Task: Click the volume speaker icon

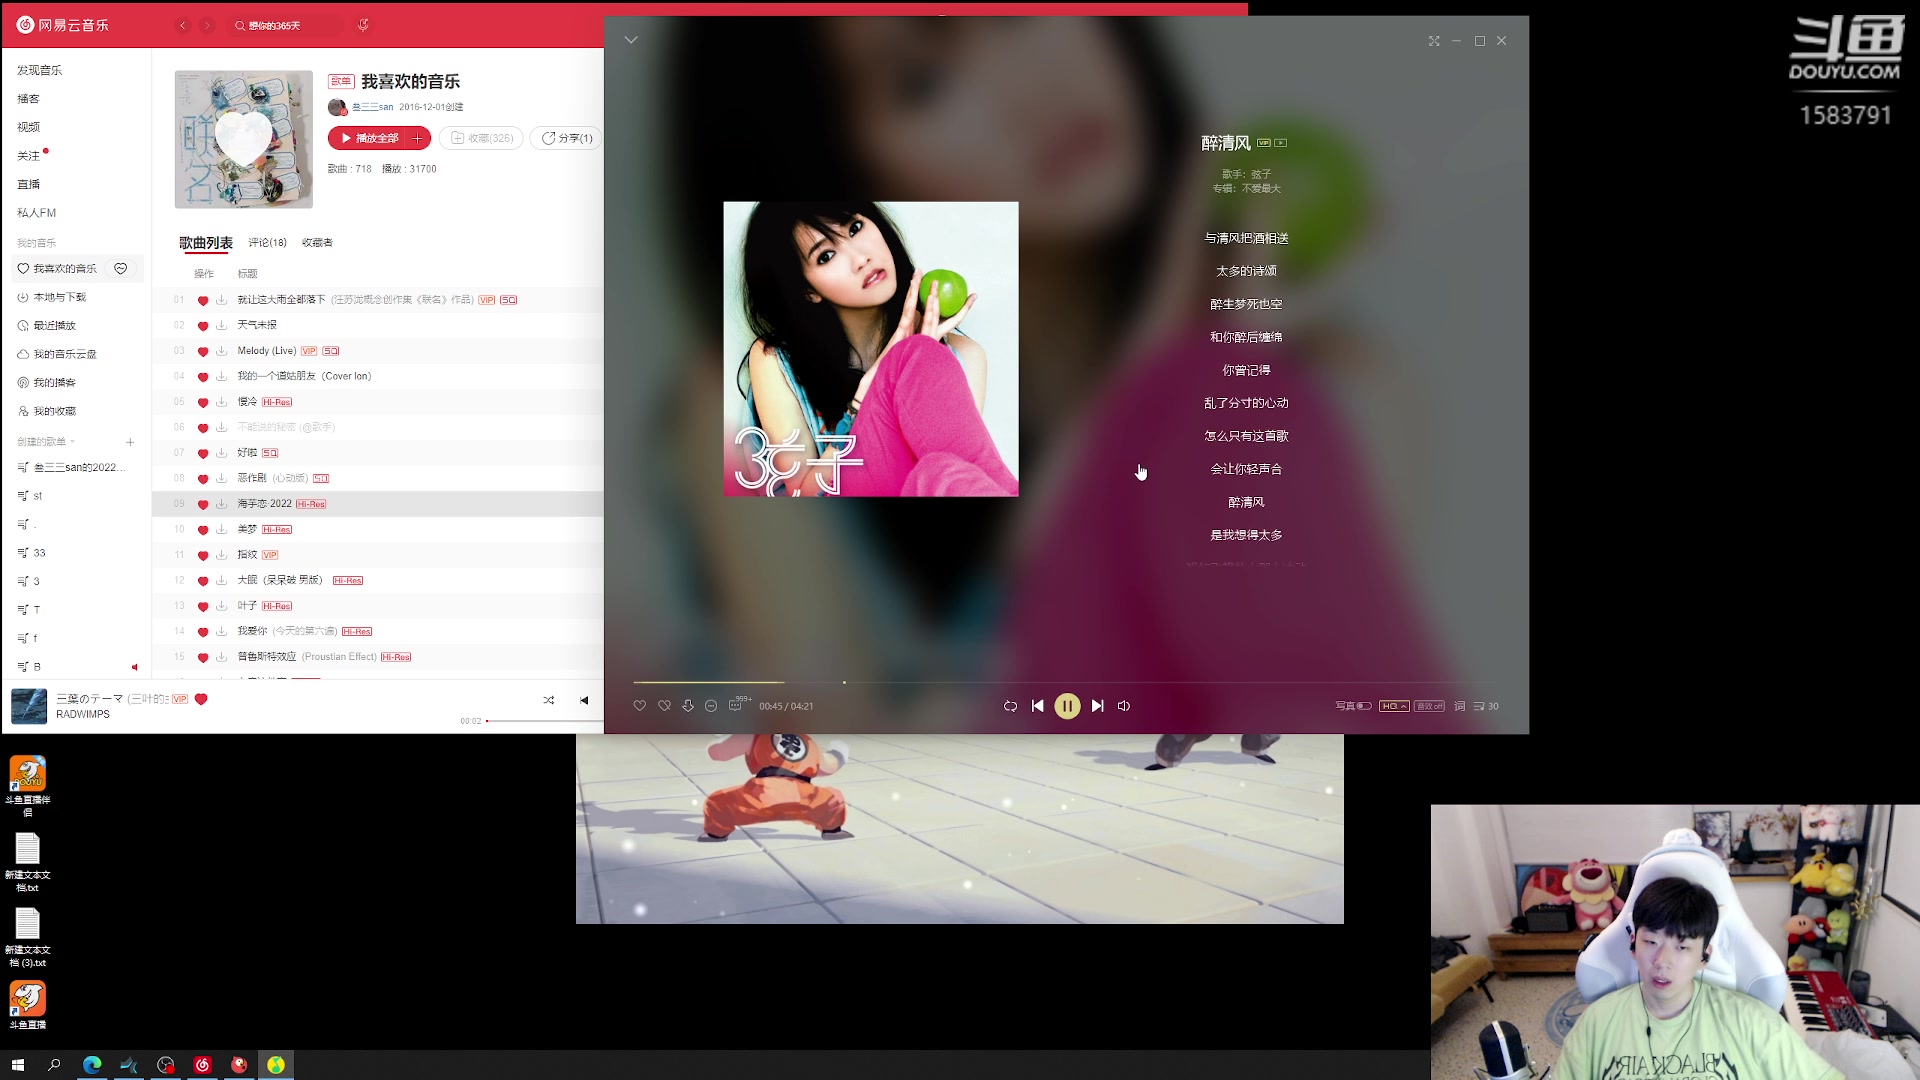Action: 1124,706
